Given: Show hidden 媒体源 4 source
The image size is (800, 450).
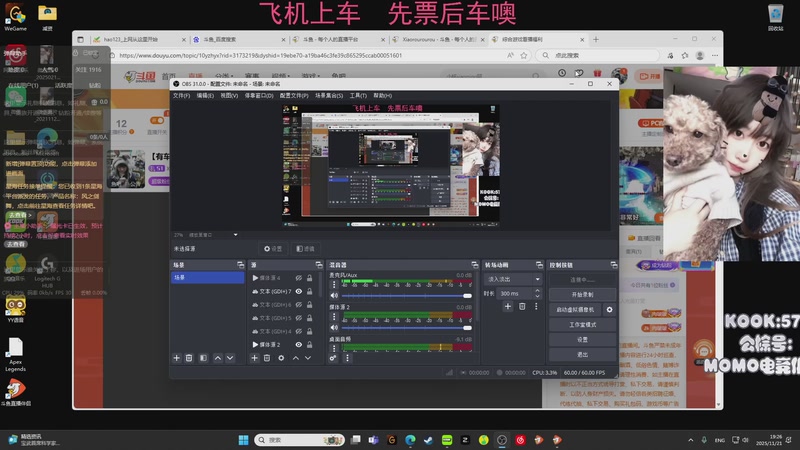Looking at the screenshot, I should click(298, 278).
